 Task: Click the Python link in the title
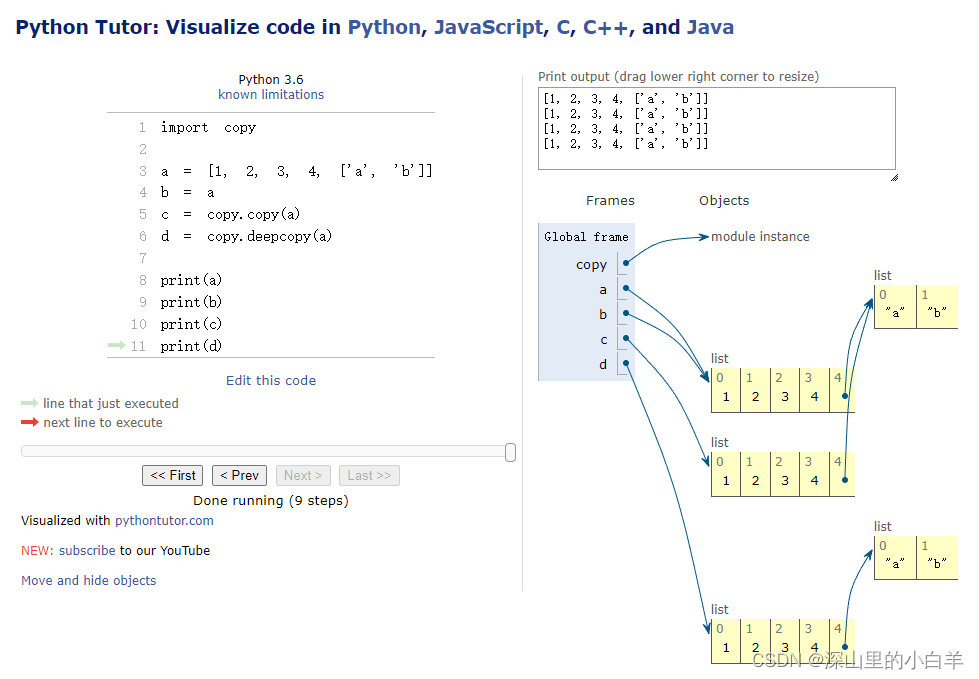[384, 27]
